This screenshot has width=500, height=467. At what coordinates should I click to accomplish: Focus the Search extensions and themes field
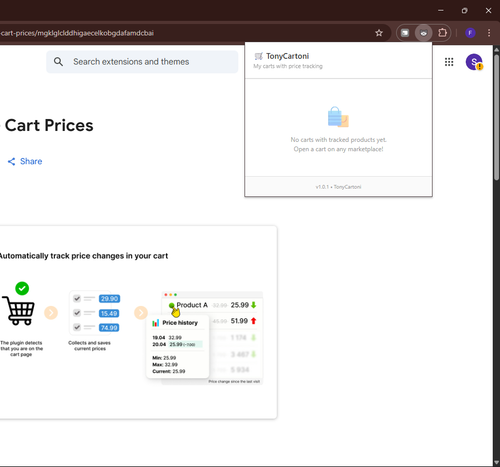pyautogui.click(x=142, y=62)
